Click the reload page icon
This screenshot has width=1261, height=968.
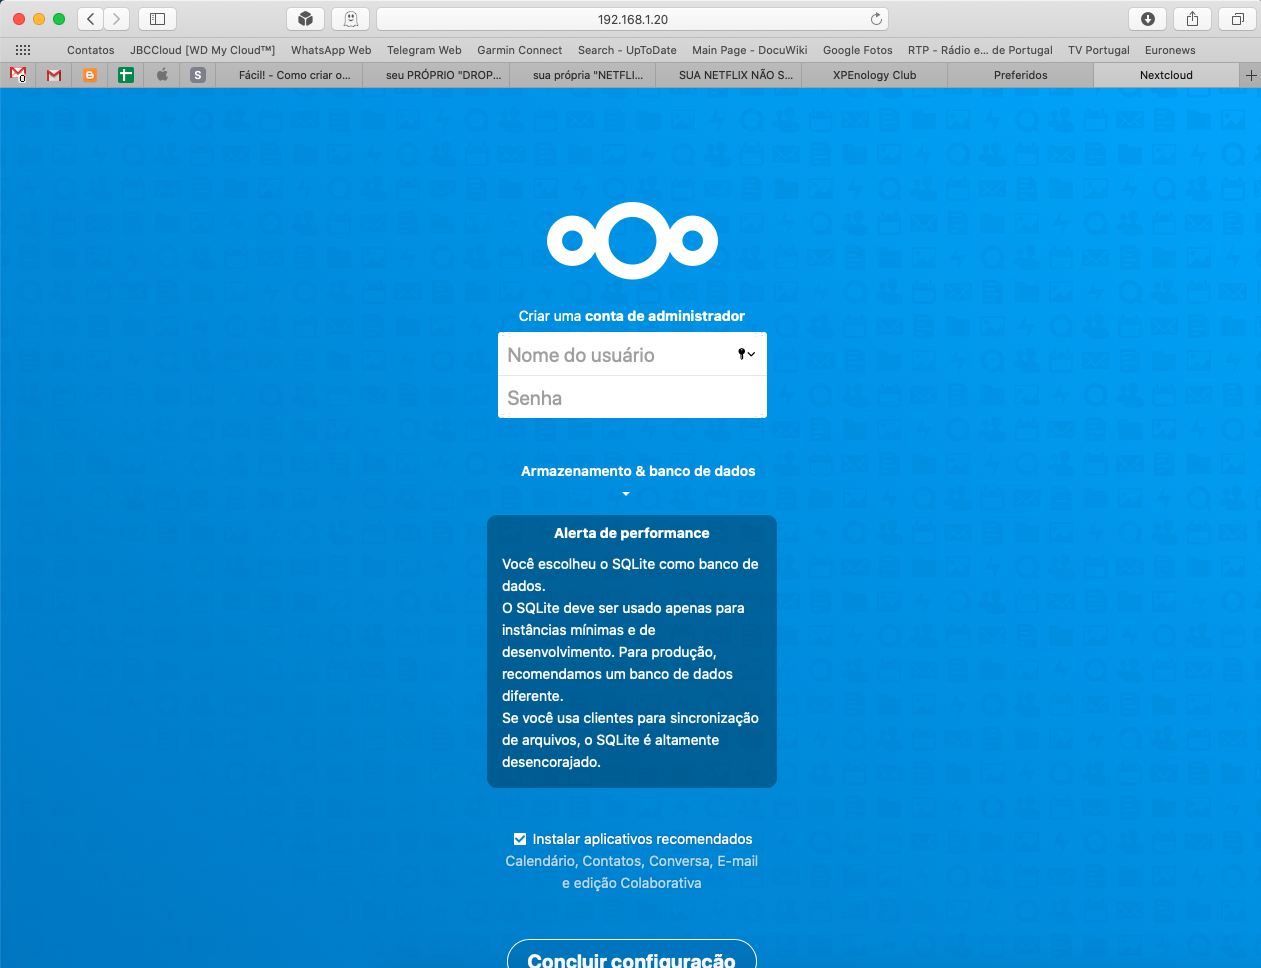point(876,19)
